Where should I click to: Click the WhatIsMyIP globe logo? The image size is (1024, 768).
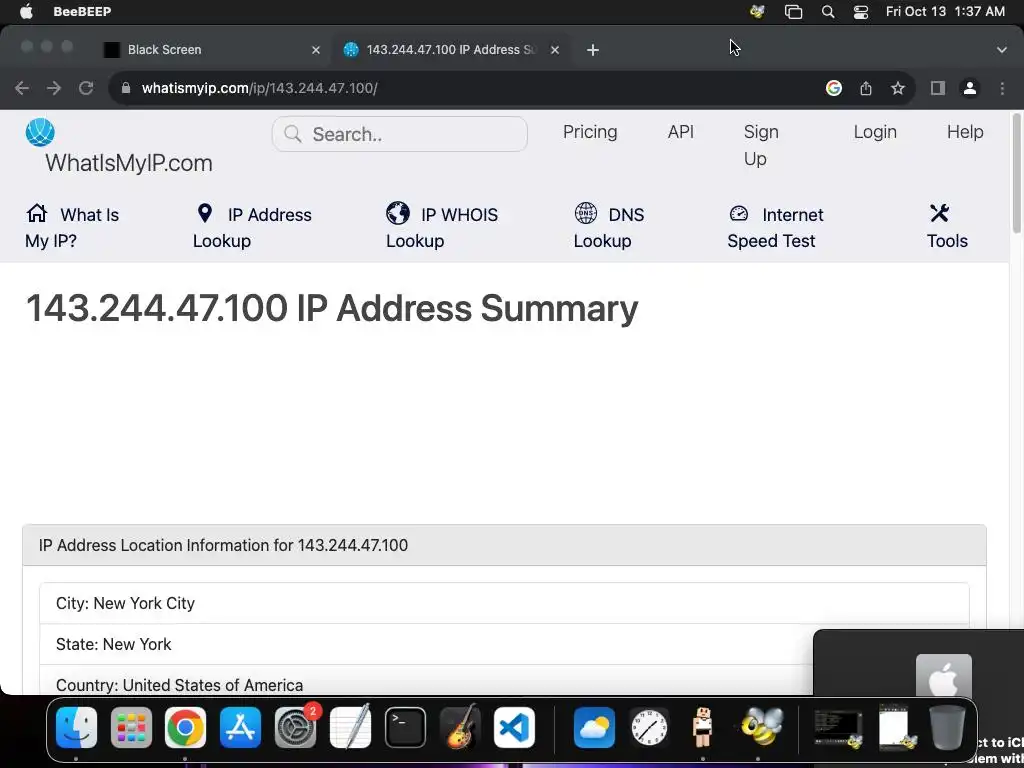point(40,133)
